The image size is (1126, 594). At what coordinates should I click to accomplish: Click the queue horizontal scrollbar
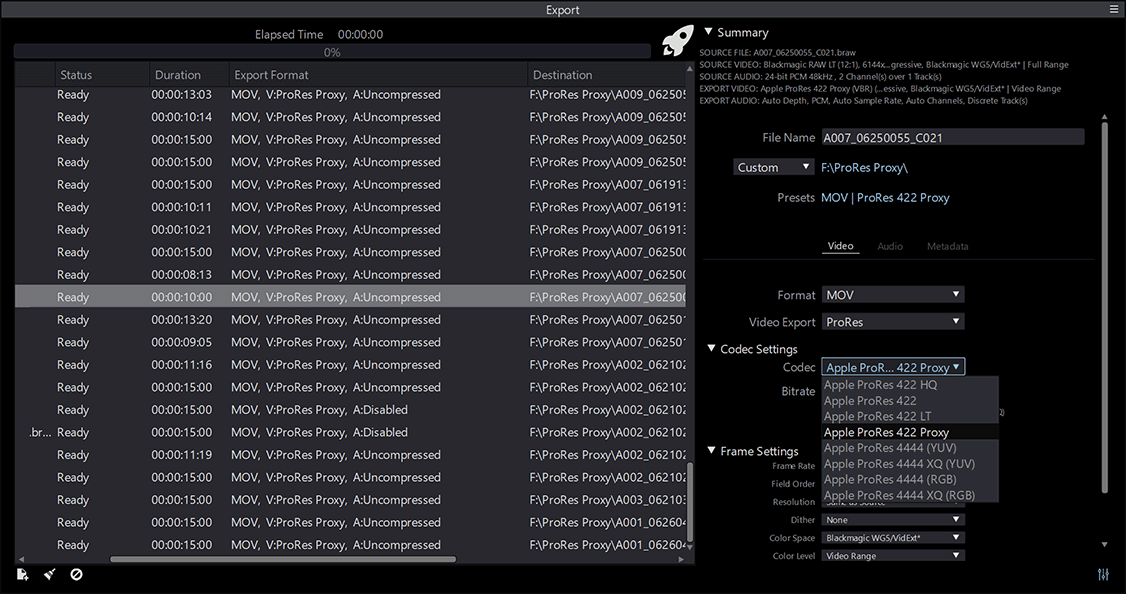(283, 559)
